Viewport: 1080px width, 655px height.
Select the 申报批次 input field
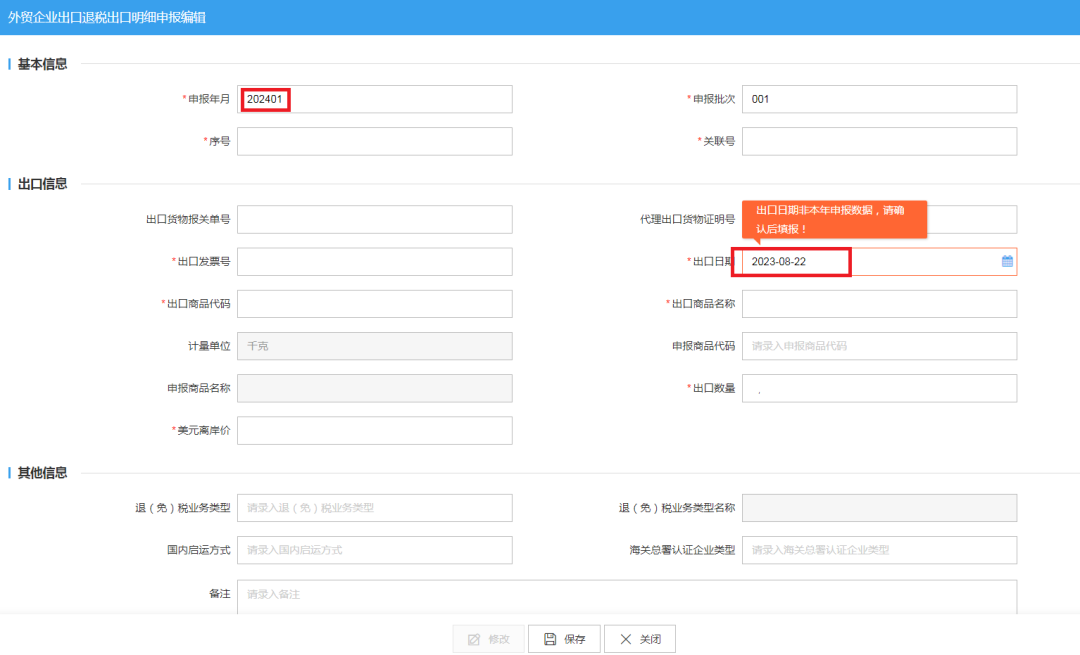(878, 99)
